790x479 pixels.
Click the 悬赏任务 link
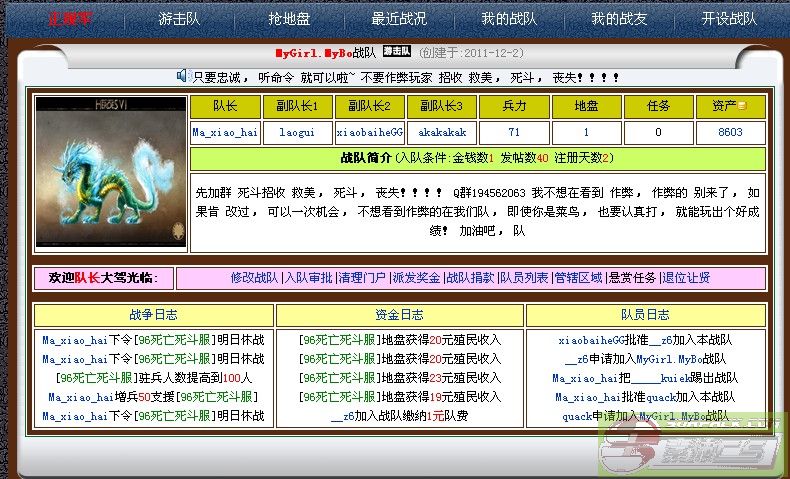pos(632,278)
